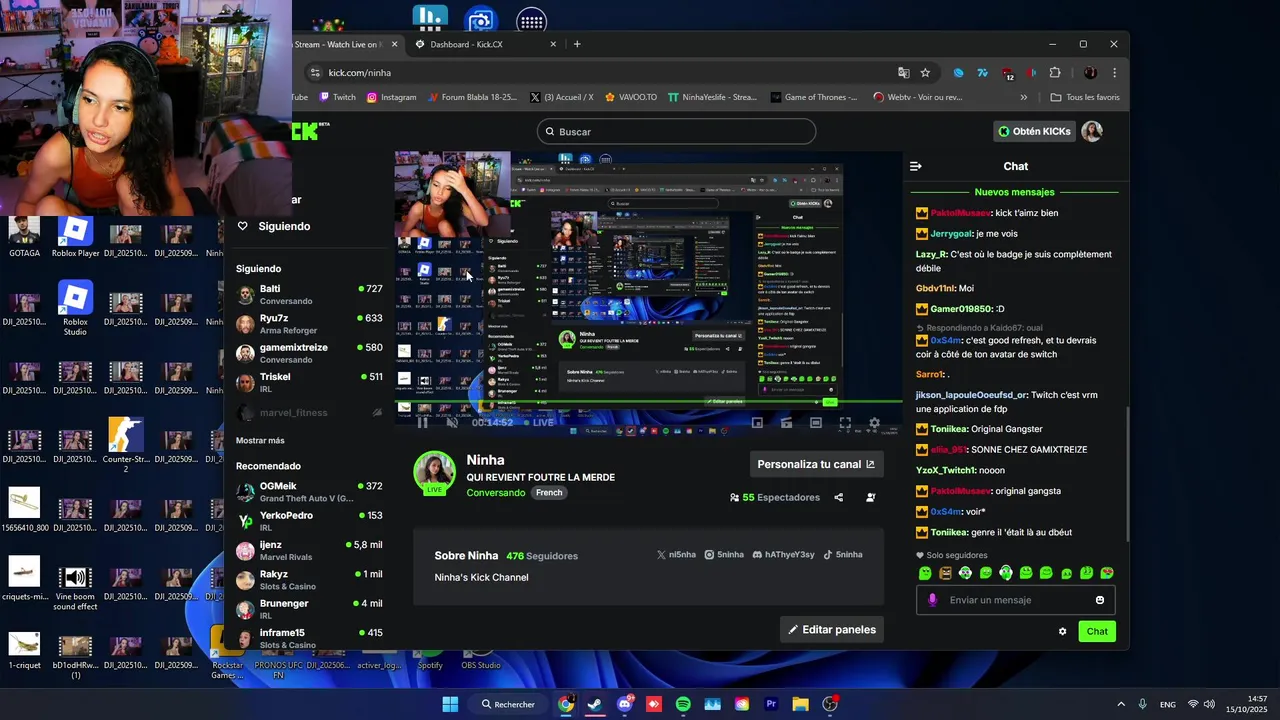Image resolution: width=1280 pixels, height=720 pixels.
Task: Bookmark this page with star icon
Action: click(925, 73)
